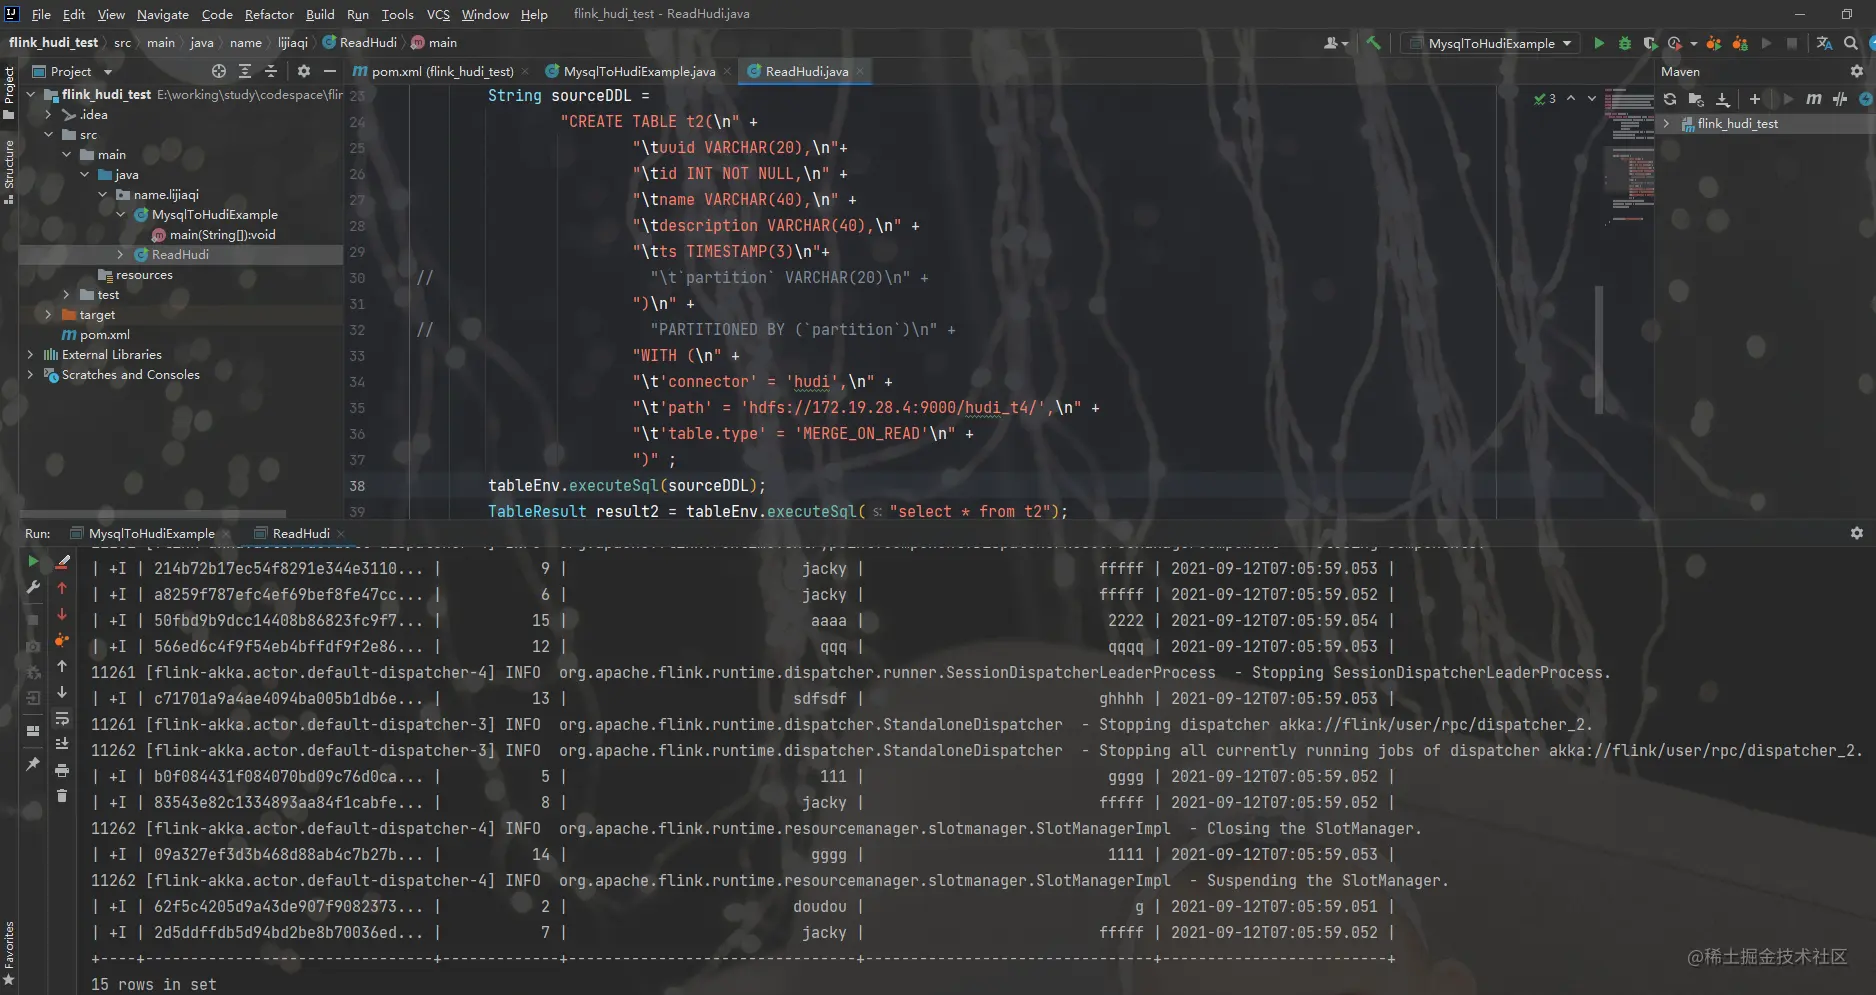Start debugging with the bug icon

point(1625,43)
